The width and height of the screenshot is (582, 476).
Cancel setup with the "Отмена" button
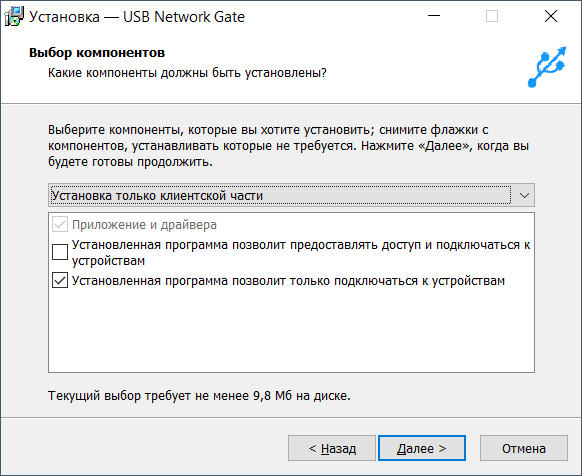pyautogui.click(x=524, y=448)
